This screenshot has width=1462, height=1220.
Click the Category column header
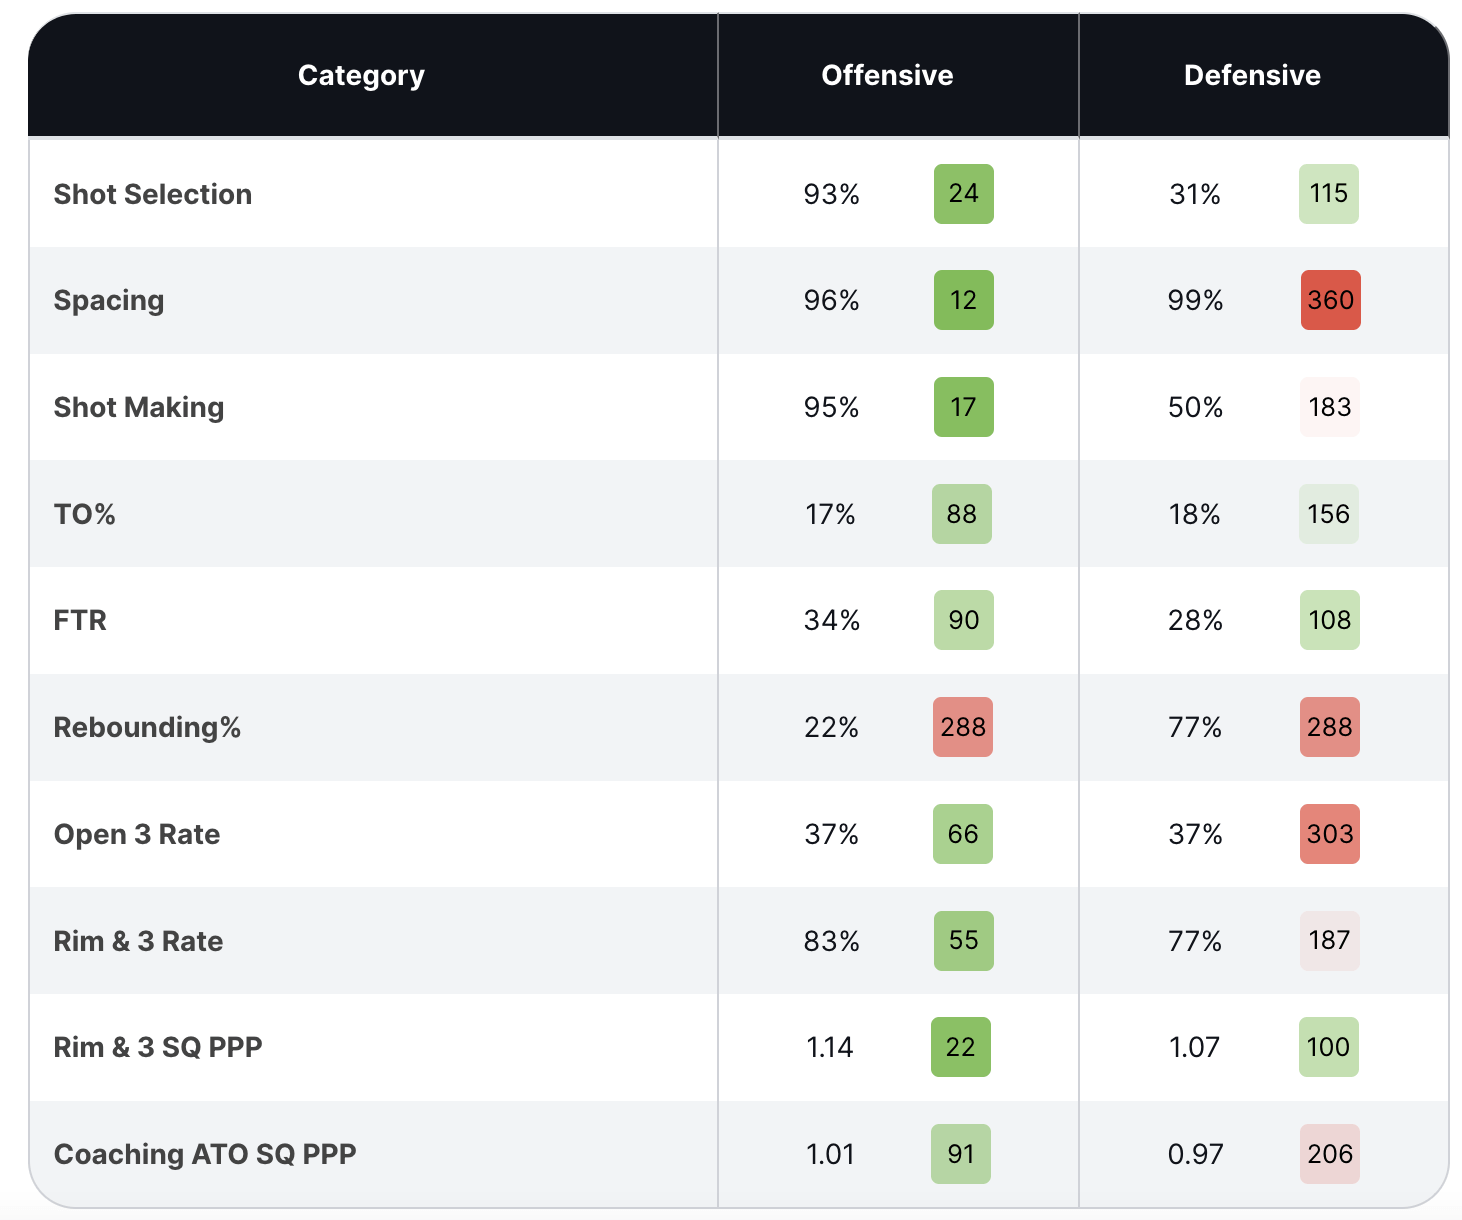coord(361,76)
